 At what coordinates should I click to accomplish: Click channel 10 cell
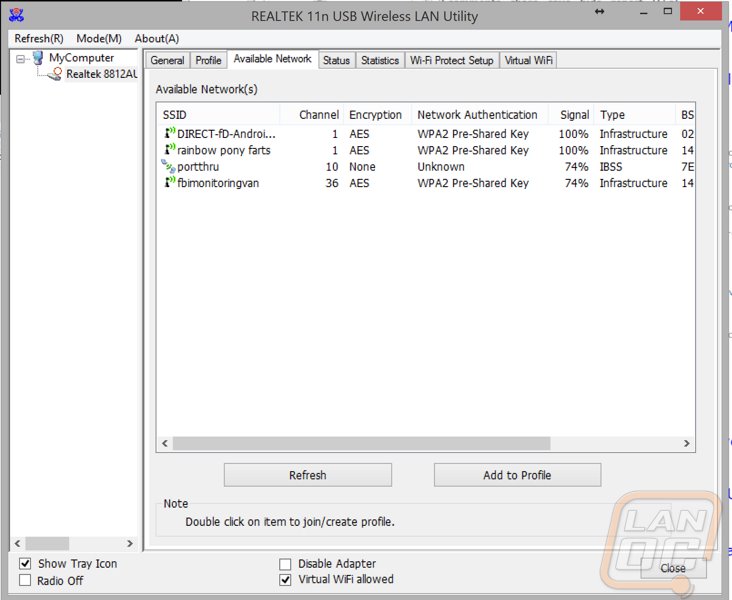[x=332, y=167]
